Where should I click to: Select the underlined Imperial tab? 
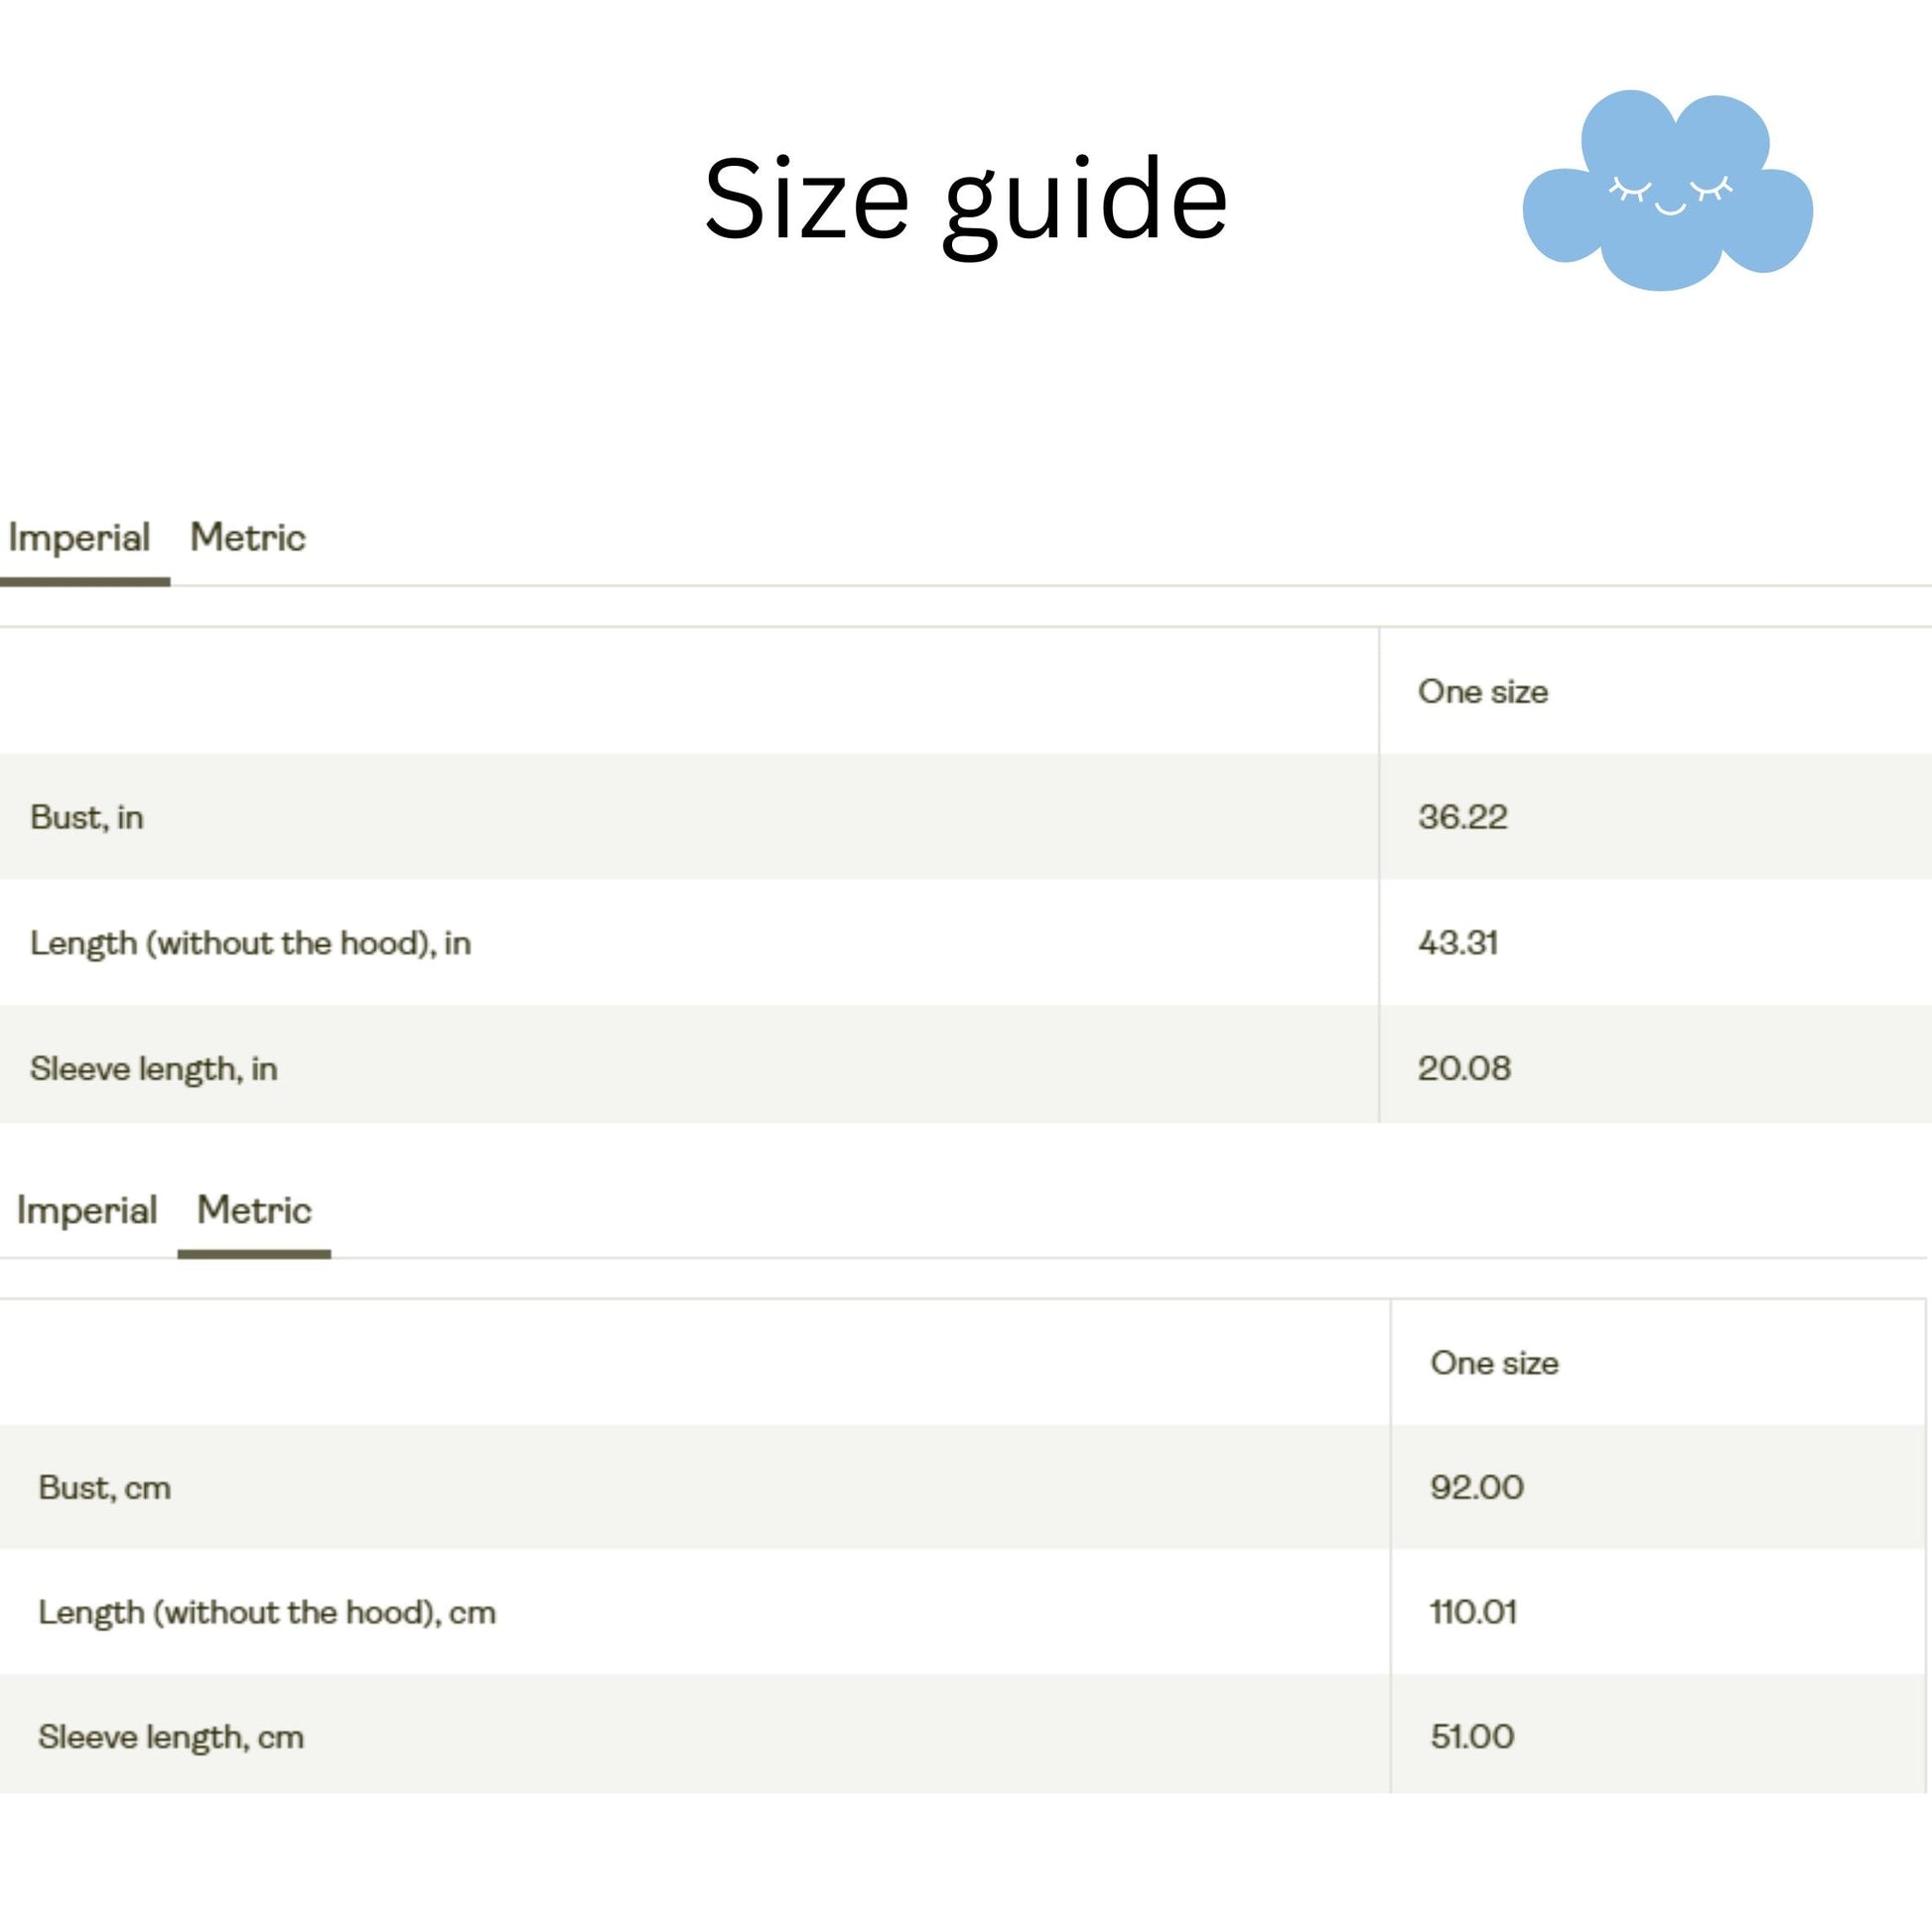(x=79, y=538)
